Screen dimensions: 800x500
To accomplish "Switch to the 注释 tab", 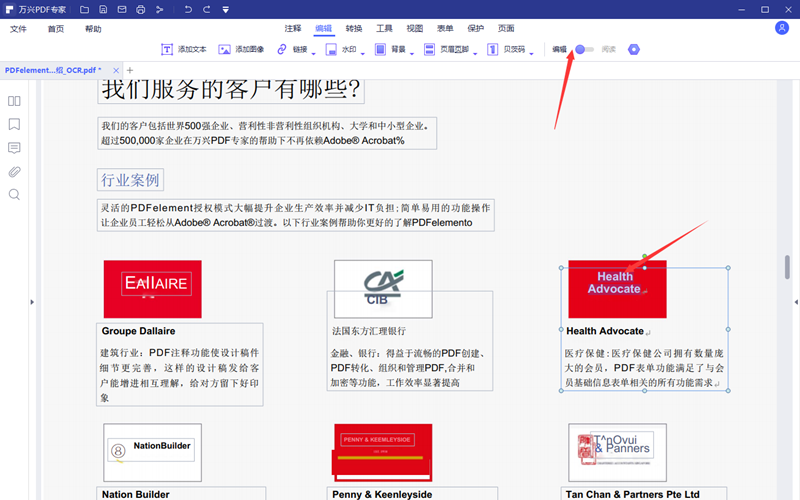I will pyautogui.click(x=292, y=29).
